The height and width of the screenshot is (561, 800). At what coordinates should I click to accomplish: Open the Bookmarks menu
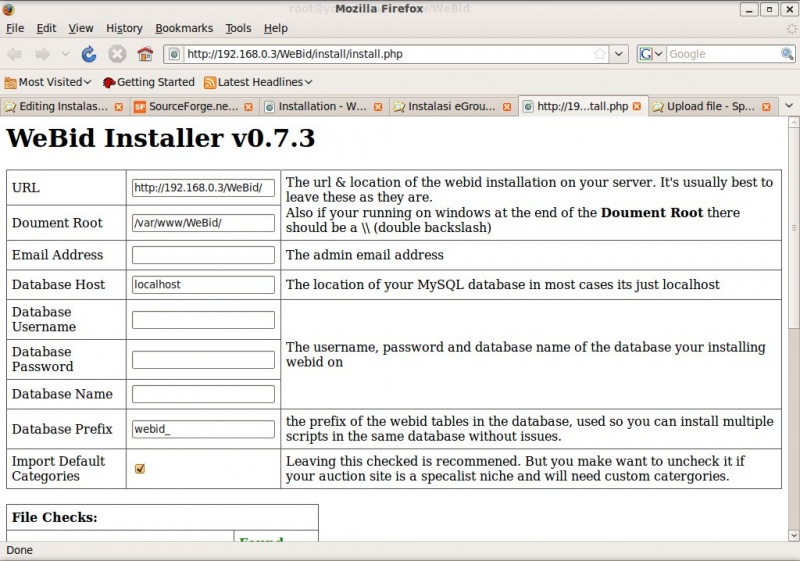(184, 28)
